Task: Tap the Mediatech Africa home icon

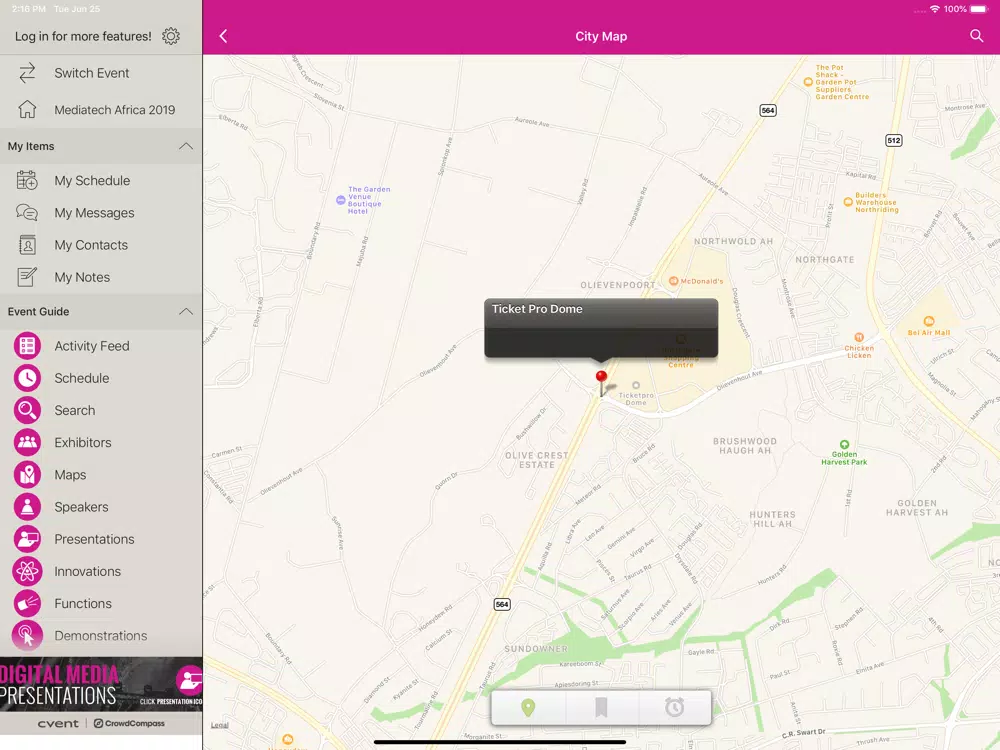Action: [x=27, y=110]
